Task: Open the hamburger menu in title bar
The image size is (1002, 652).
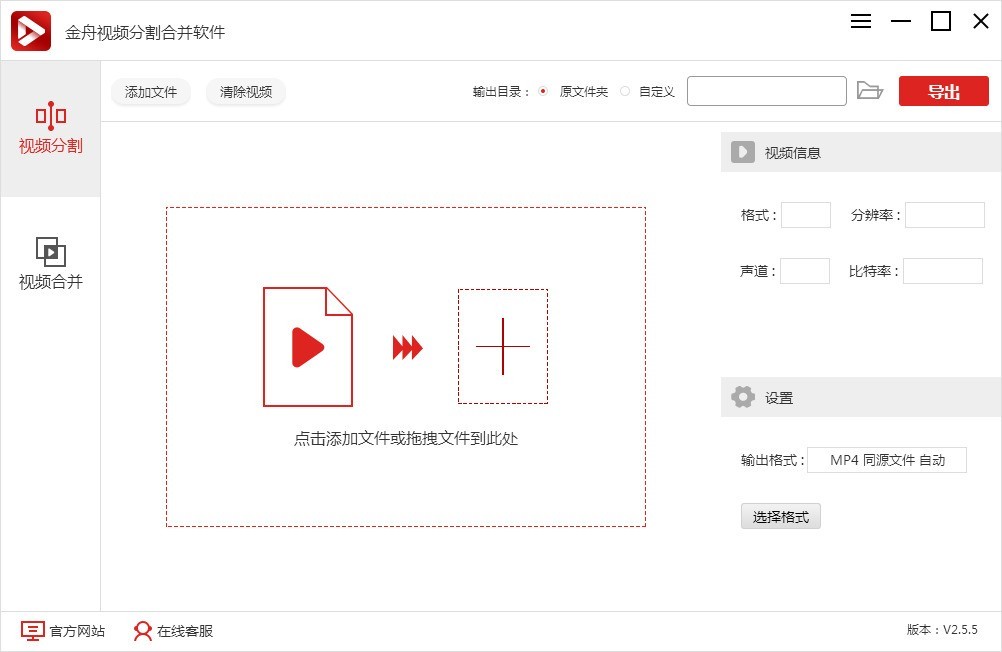Action: (860, 20)
